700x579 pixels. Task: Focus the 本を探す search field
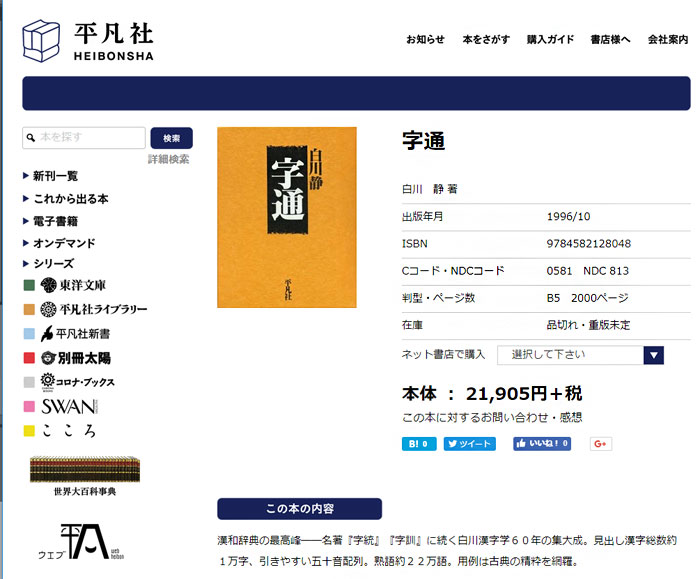pos(84,137)
